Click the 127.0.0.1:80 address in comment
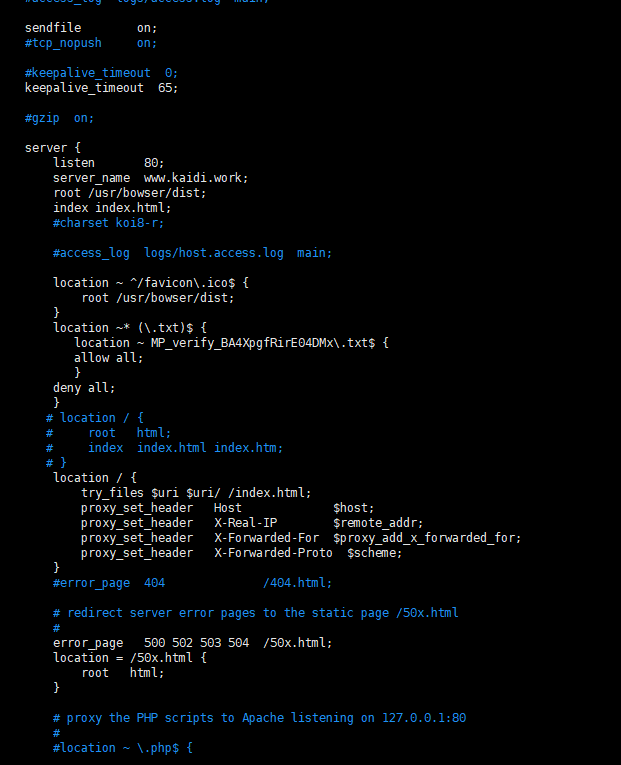This screenshot has width=621, height=765. (x=424, y=718)
